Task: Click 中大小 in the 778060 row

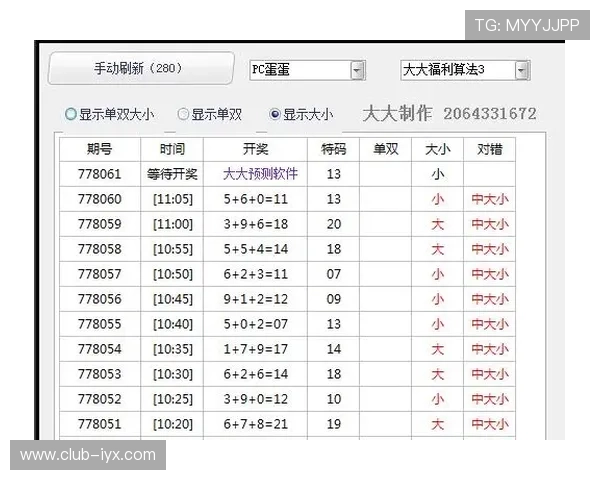Action: point(490,199)
